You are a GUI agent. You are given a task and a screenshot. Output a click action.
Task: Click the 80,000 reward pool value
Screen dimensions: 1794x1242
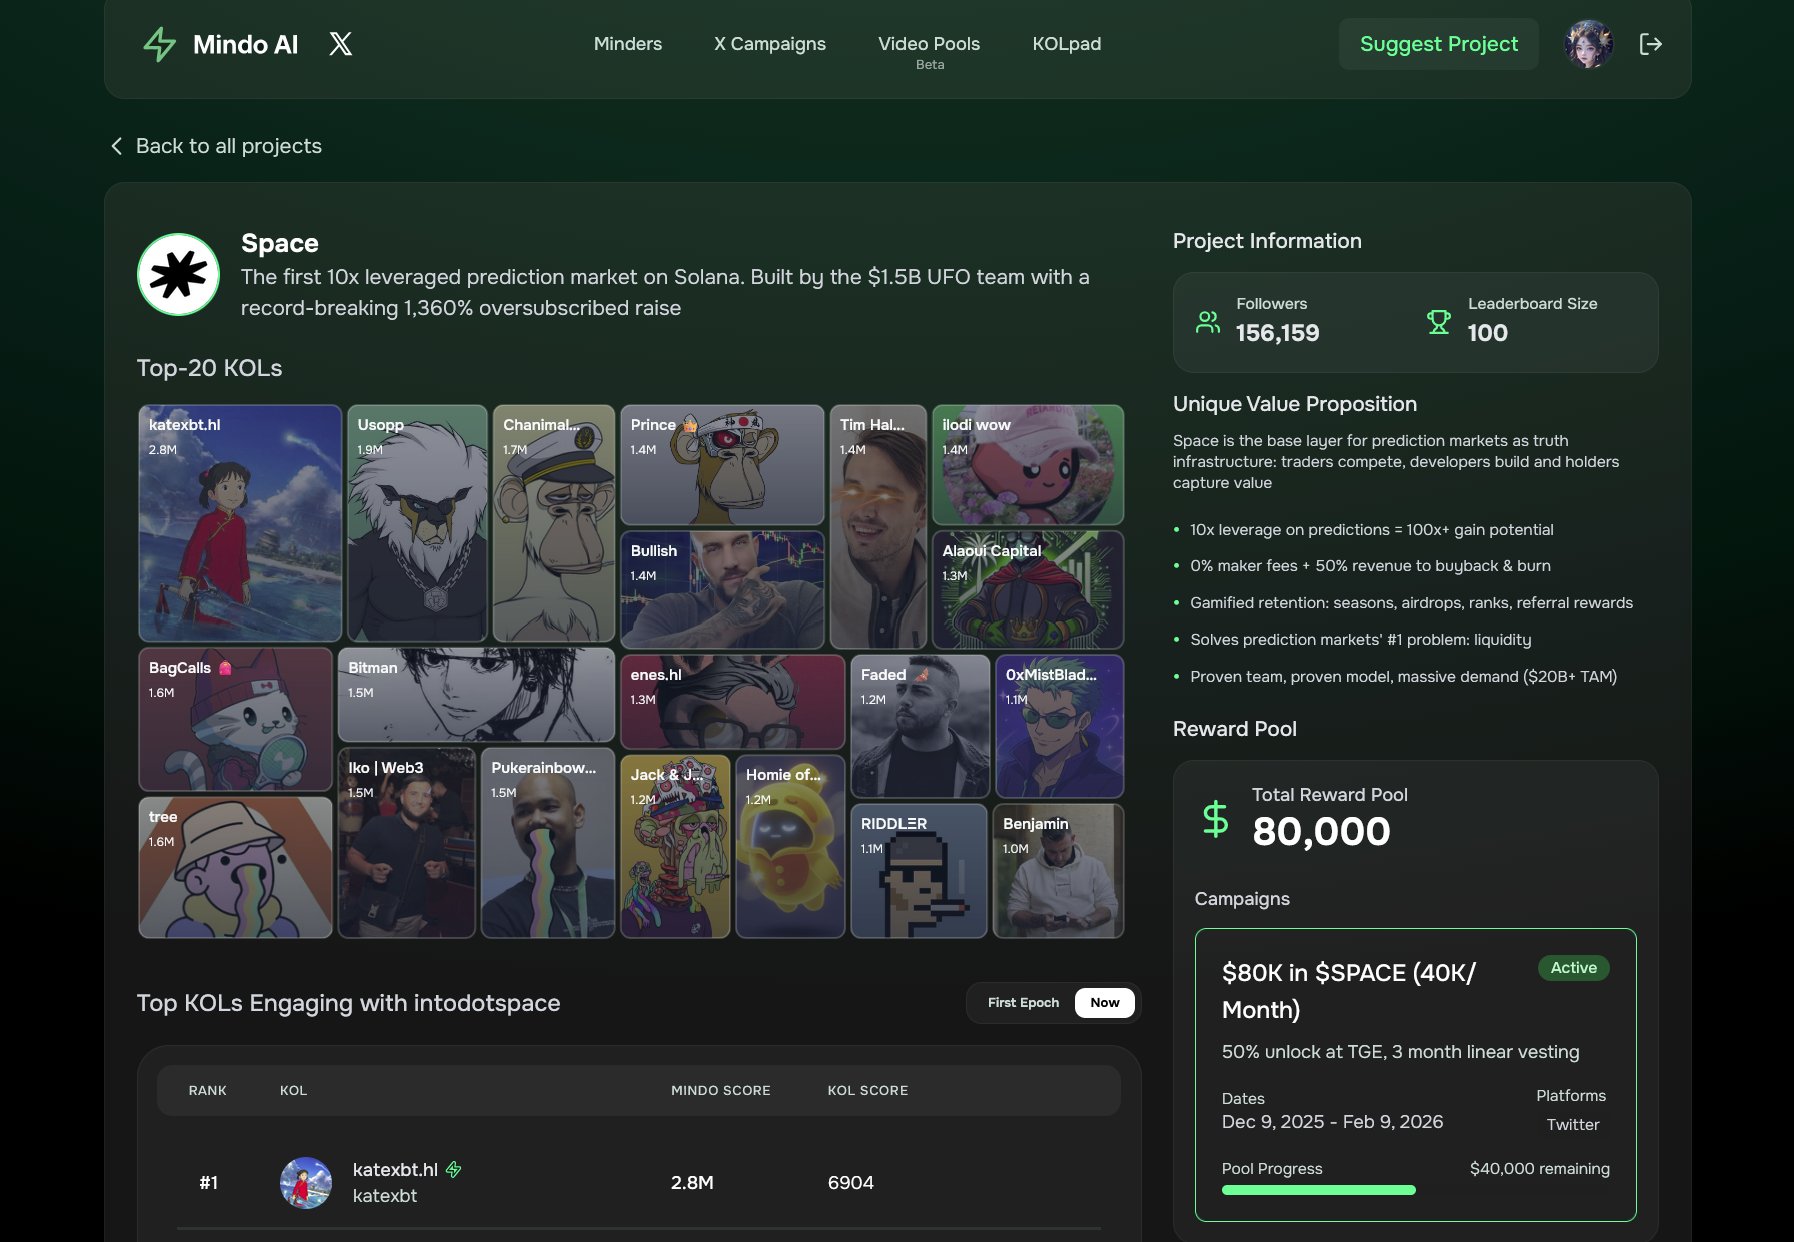click(1321, 831)
